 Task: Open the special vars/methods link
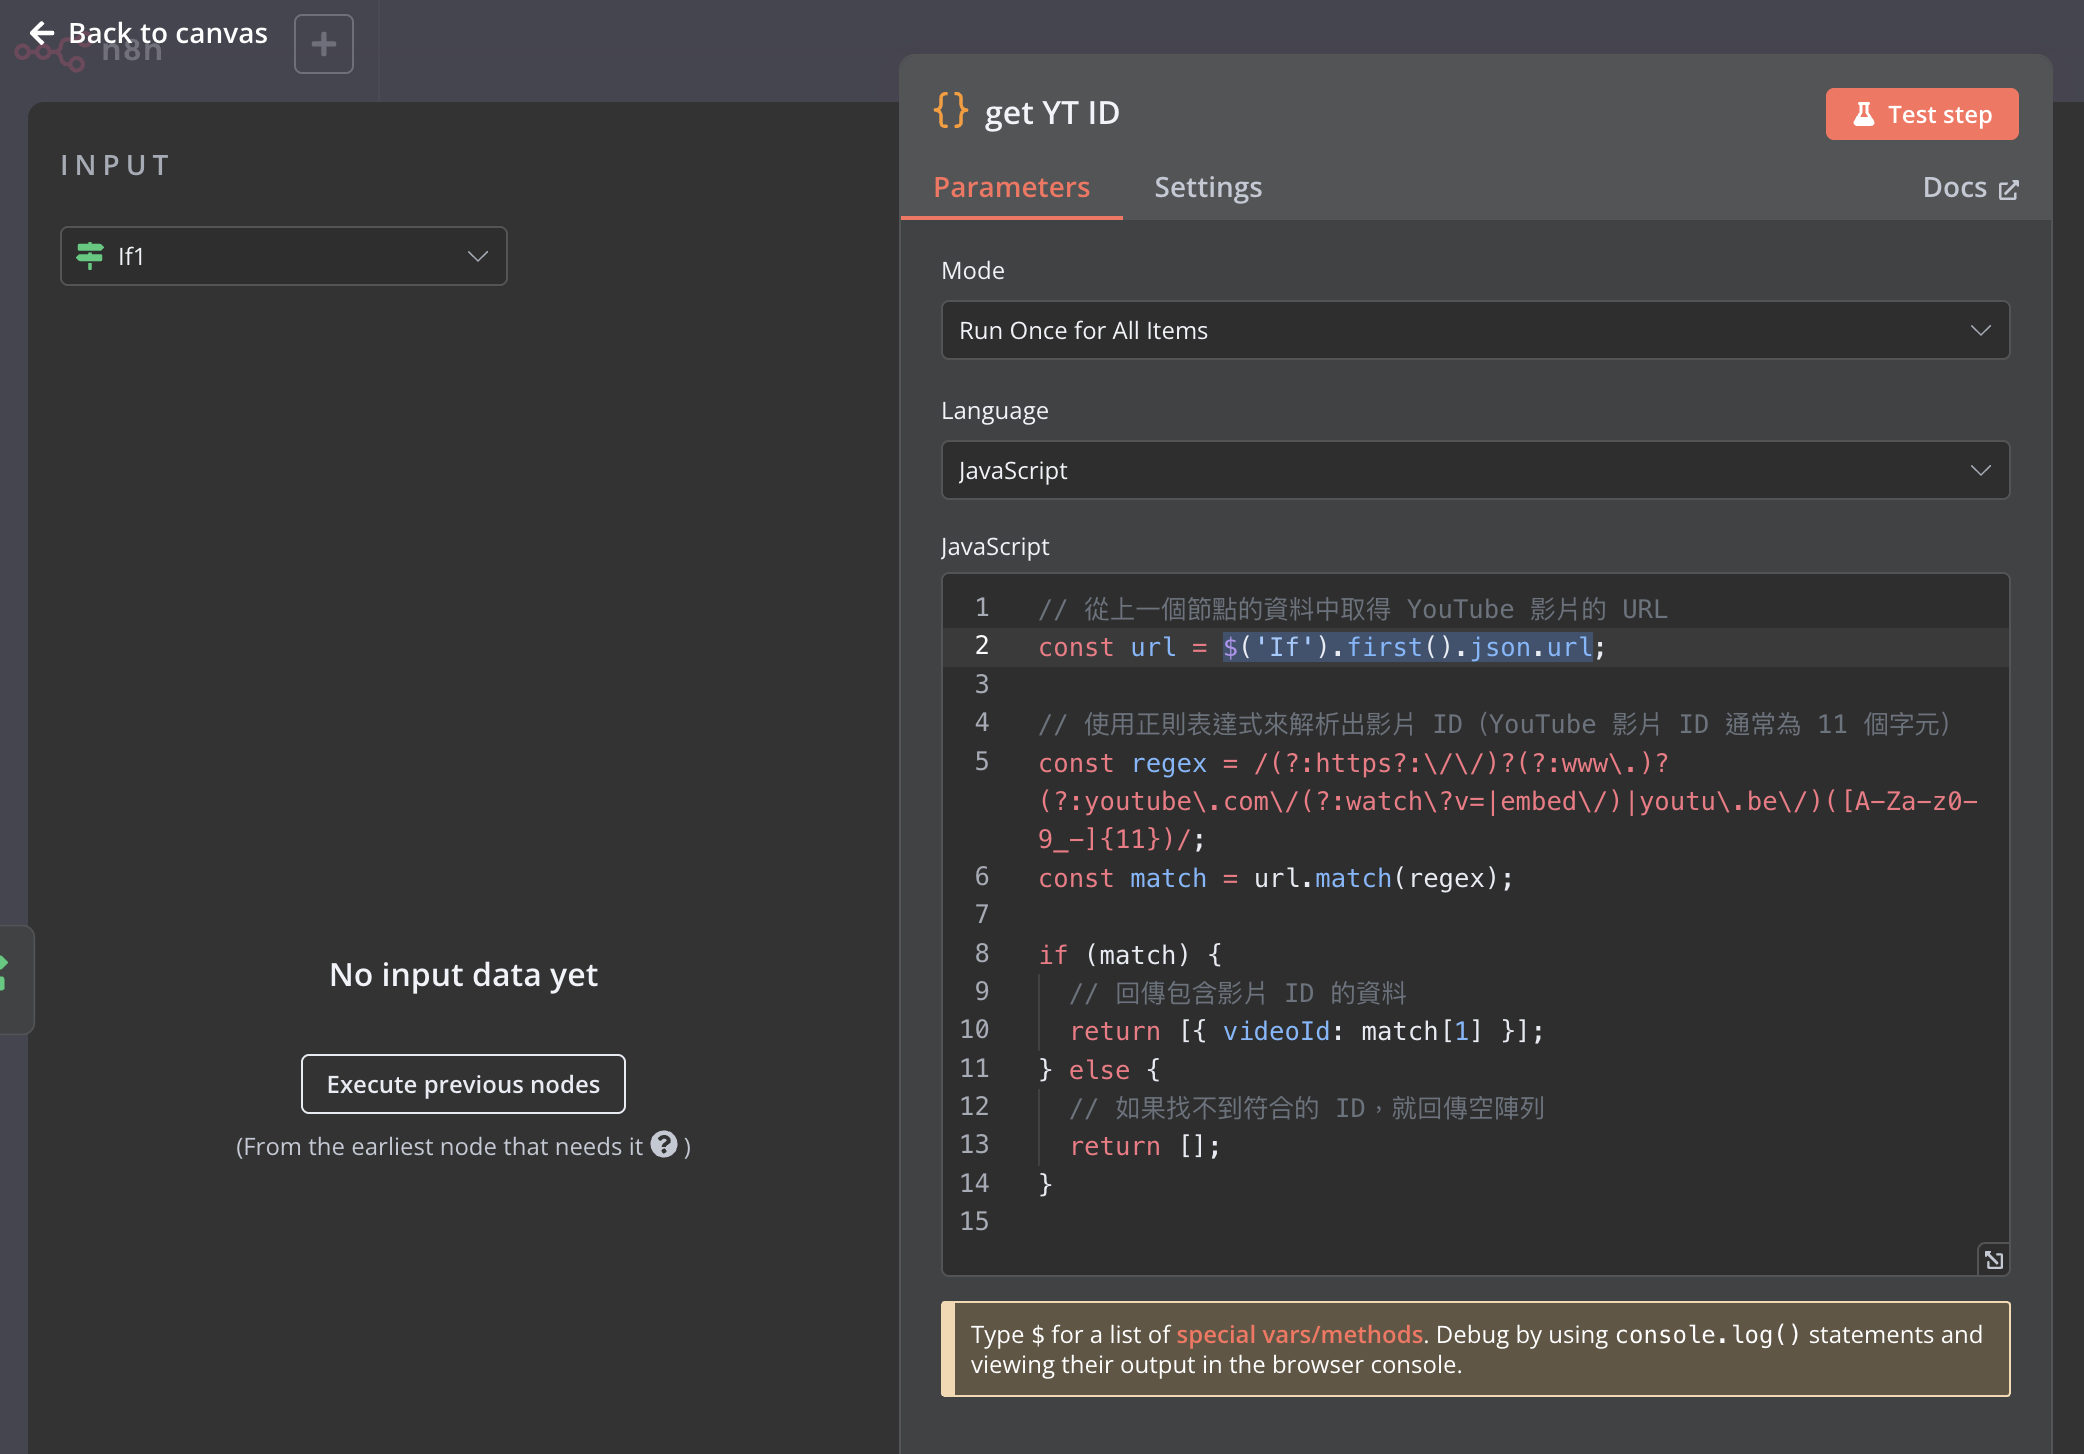coord(1299,1334)
